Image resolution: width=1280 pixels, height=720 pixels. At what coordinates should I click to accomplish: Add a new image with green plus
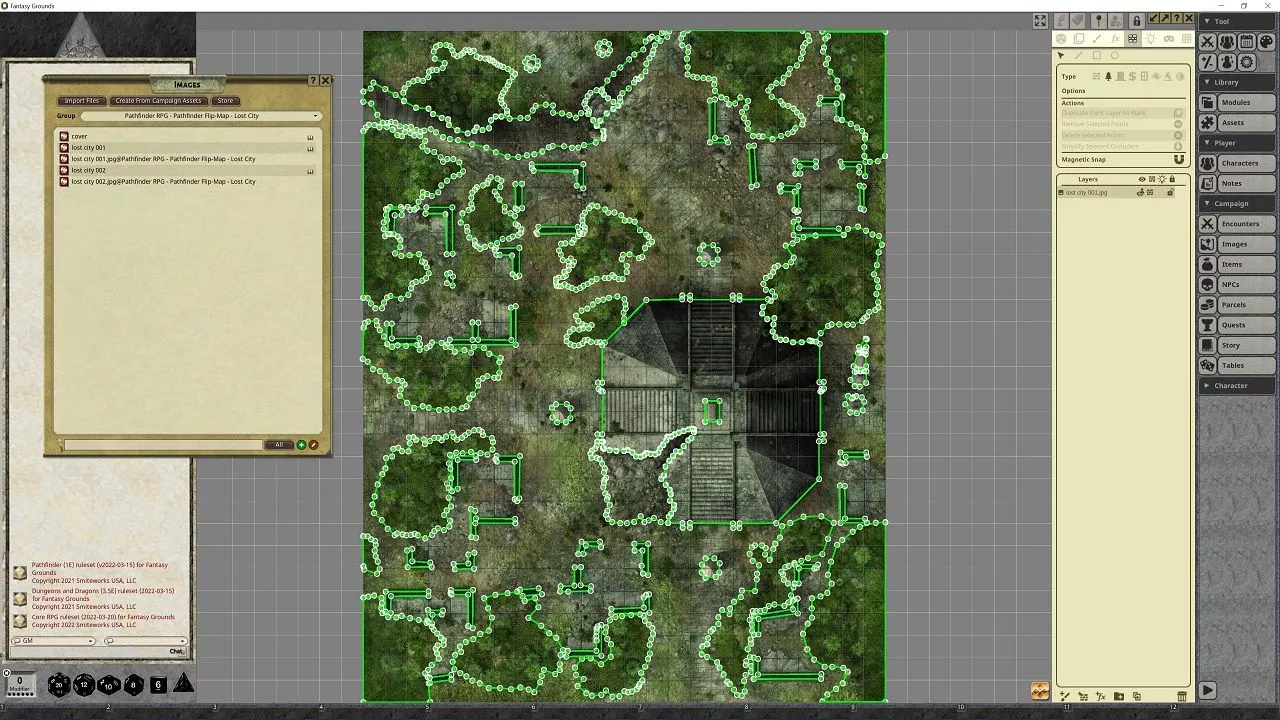coord(301,445)
